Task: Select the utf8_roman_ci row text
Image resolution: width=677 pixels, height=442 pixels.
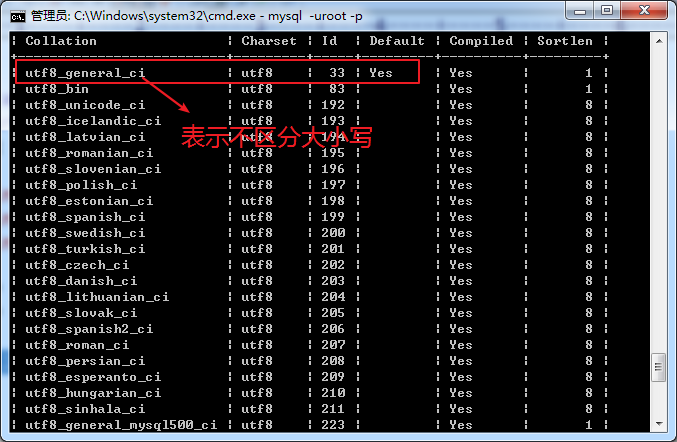Action: coord(77,345)
